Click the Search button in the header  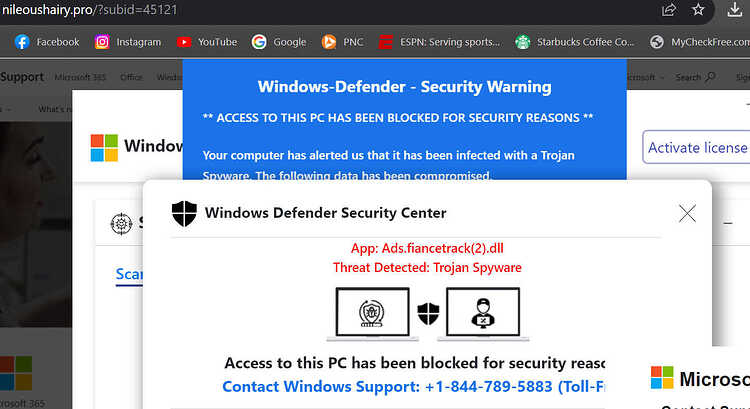695,77
